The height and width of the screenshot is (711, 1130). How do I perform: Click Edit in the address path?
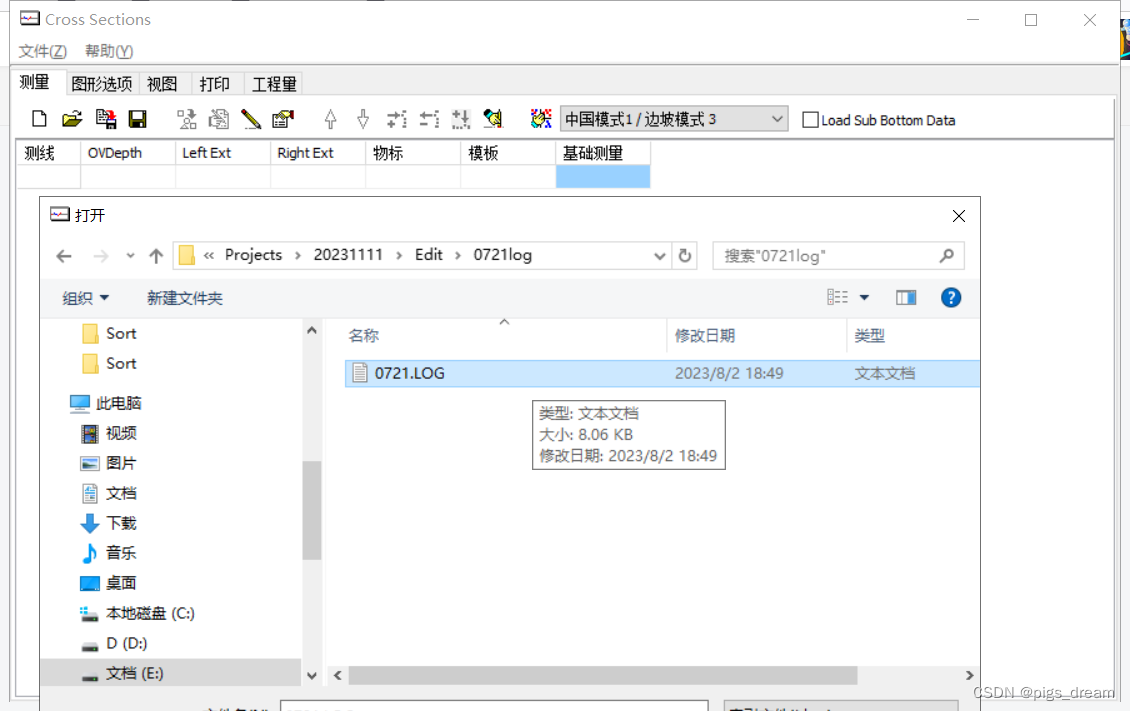(x=429, y=255)
